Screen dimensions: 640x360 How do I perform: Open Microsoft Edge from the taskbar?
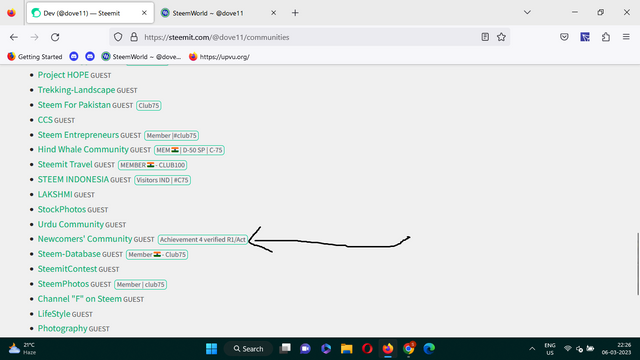429,349
